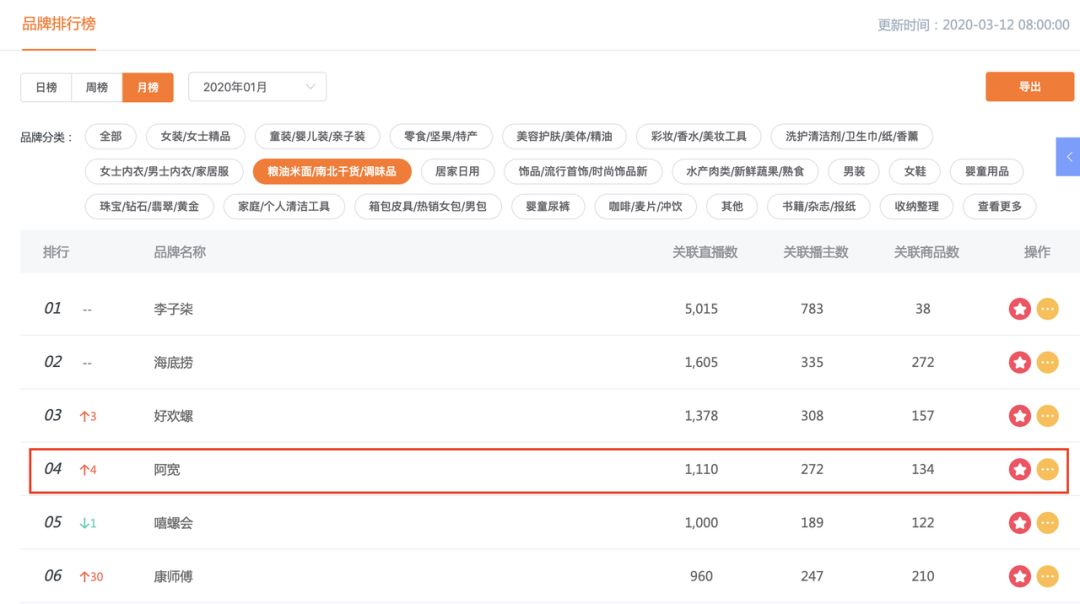
Task: Open more options for 嘻螺会 row
Action: (1048, 523)
